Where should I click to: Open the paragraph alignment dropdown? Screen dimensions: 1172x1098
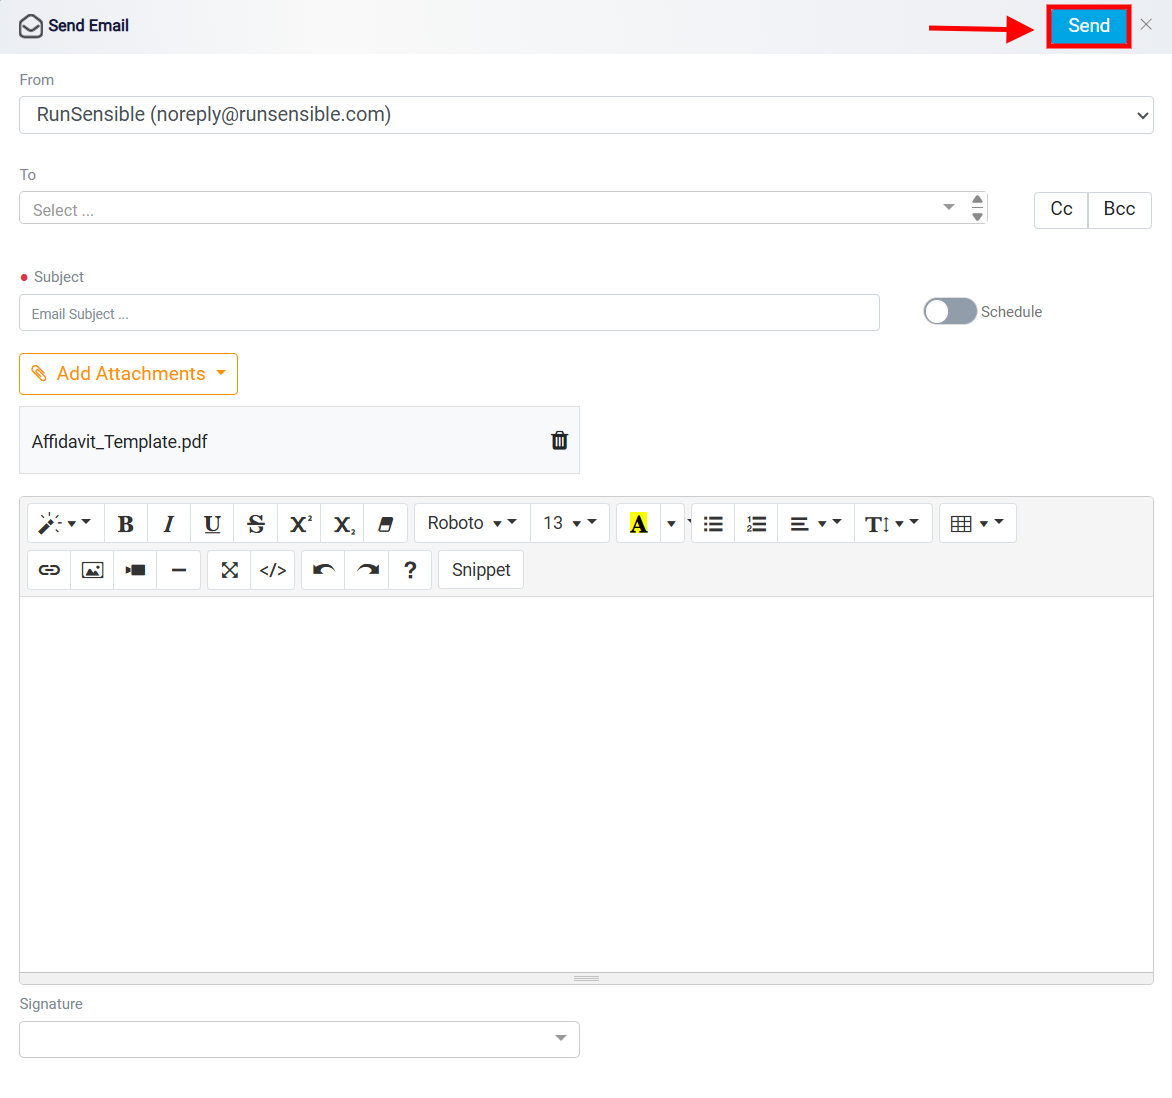click(816, 523)
